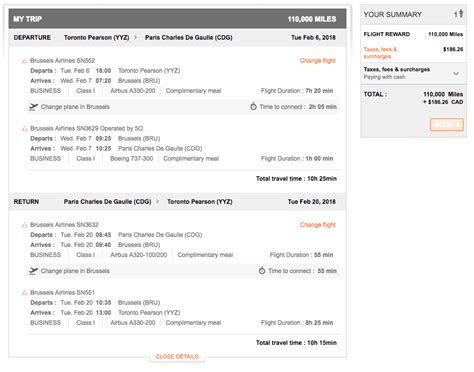
Task: Collapse the trip with Close Details
Action: click(177, 357)
